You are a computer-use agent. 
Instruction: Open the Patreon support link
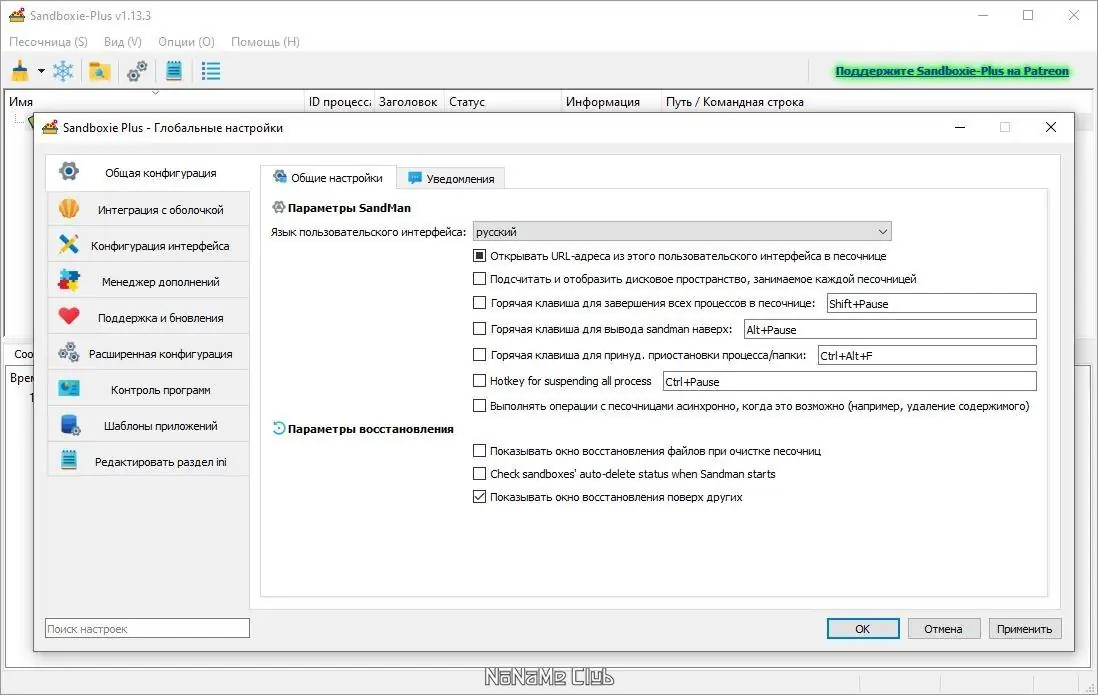click(952, 71)
